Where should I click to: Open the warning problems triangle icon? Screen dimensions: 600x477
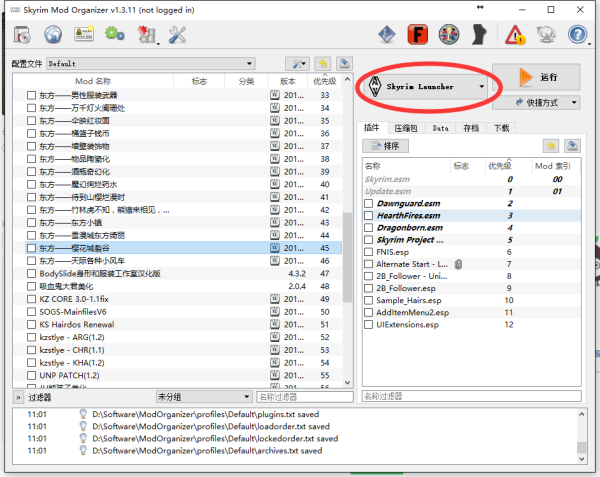[x=515, y=34]
